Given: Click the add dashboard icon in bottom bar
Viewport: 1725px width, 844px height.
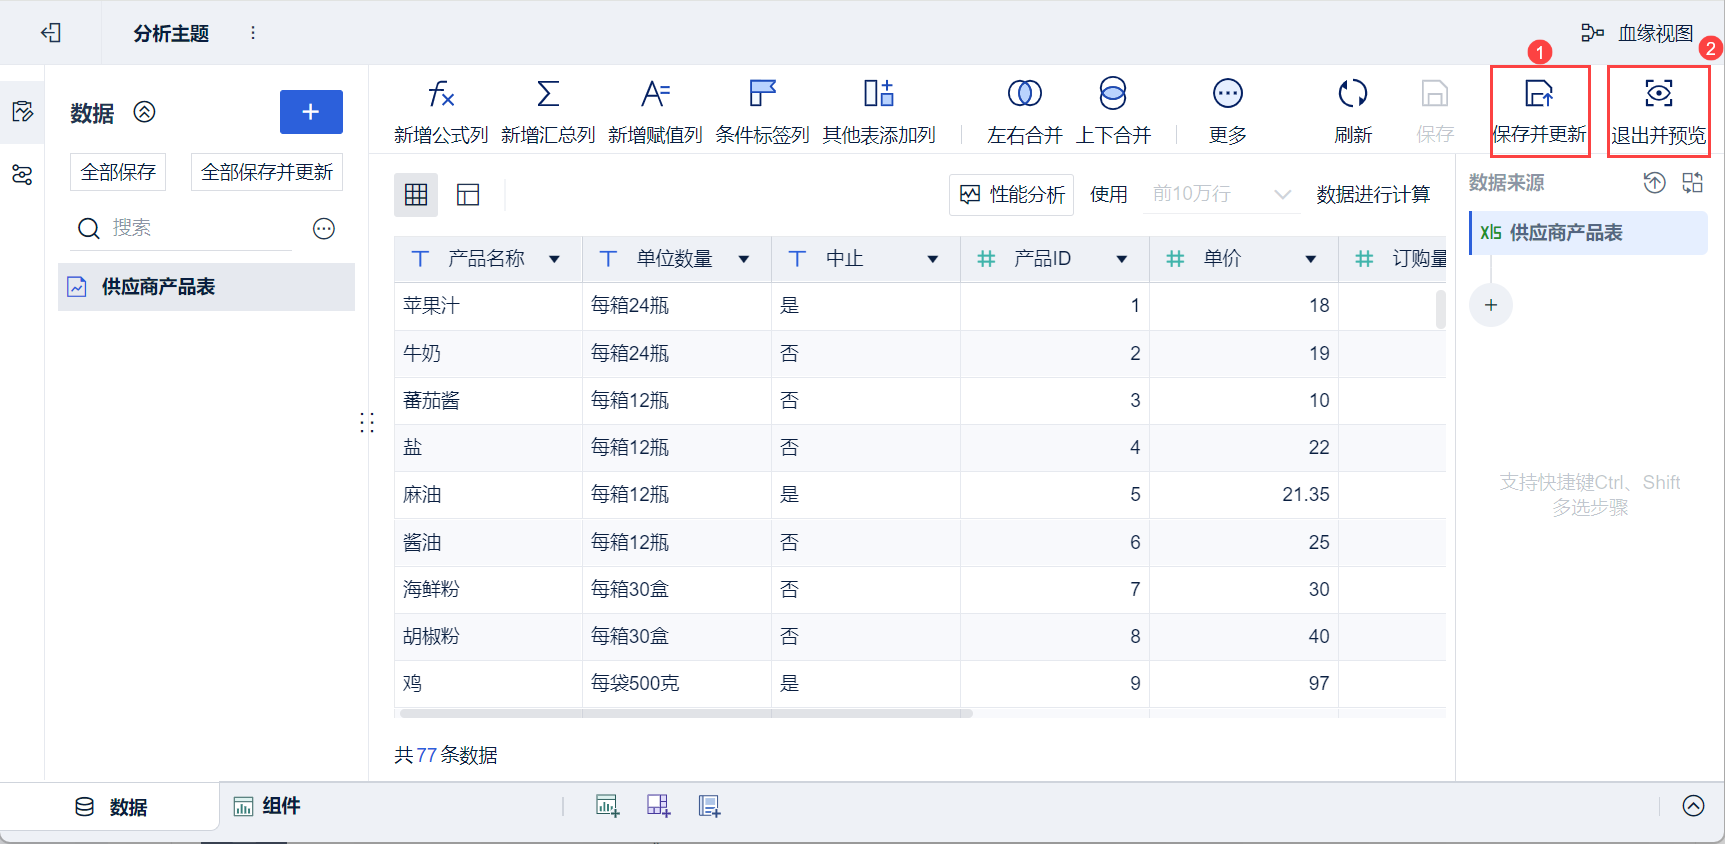Looking at the screenshot, I should click(x=658, y=806).
